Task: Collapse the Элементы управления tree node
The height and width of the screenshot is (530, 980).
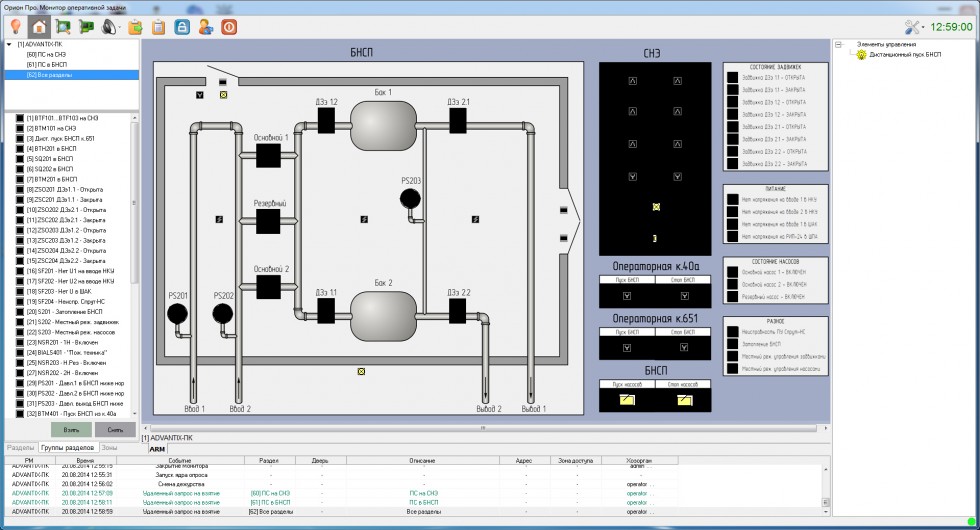Action: (839, 44)
